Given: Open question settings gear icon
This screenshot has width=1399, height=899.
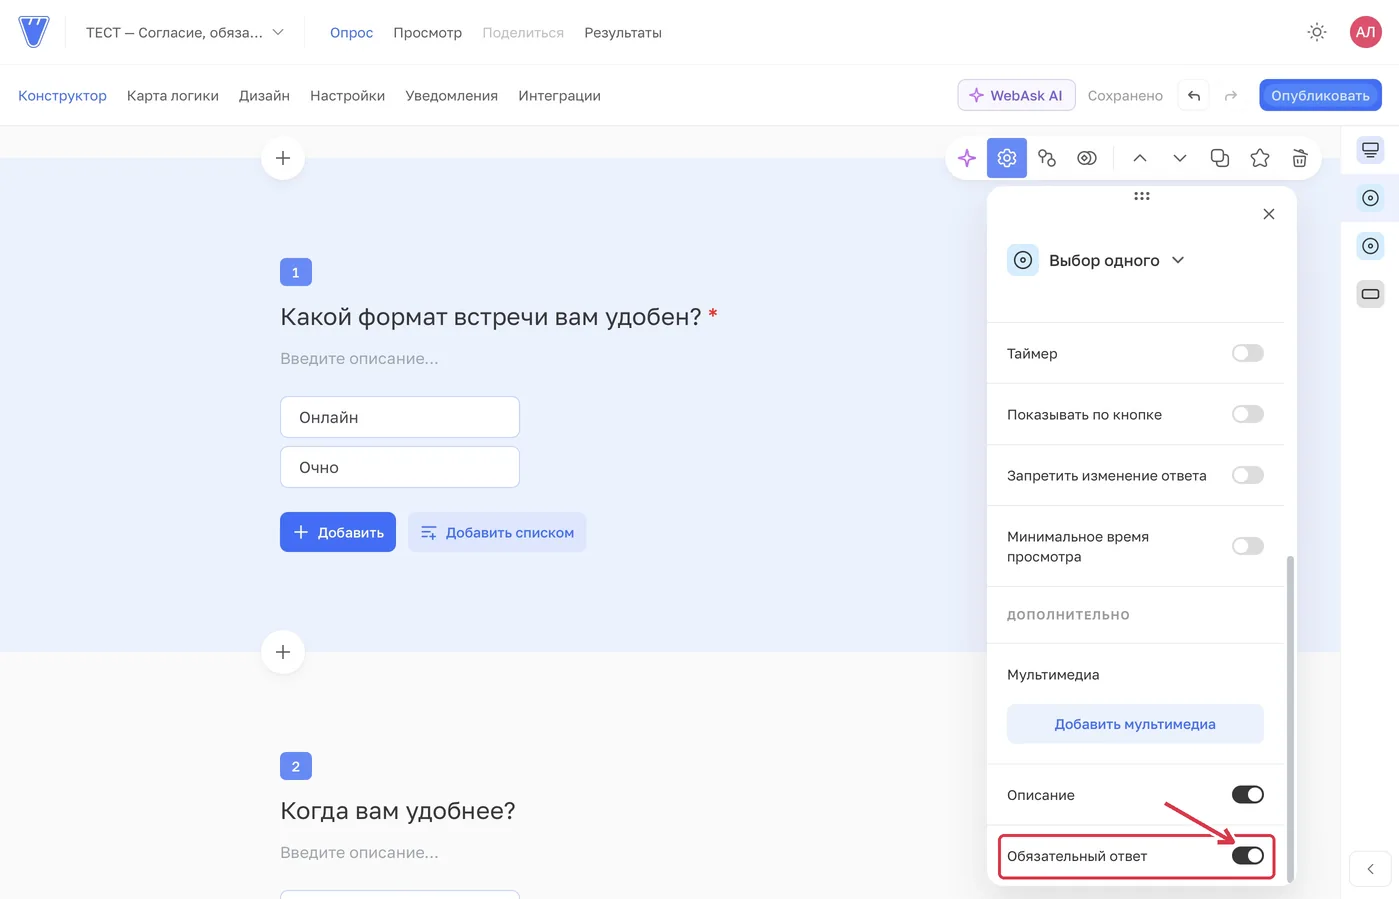Looking at the screenshot, I should pos(1007,158).
